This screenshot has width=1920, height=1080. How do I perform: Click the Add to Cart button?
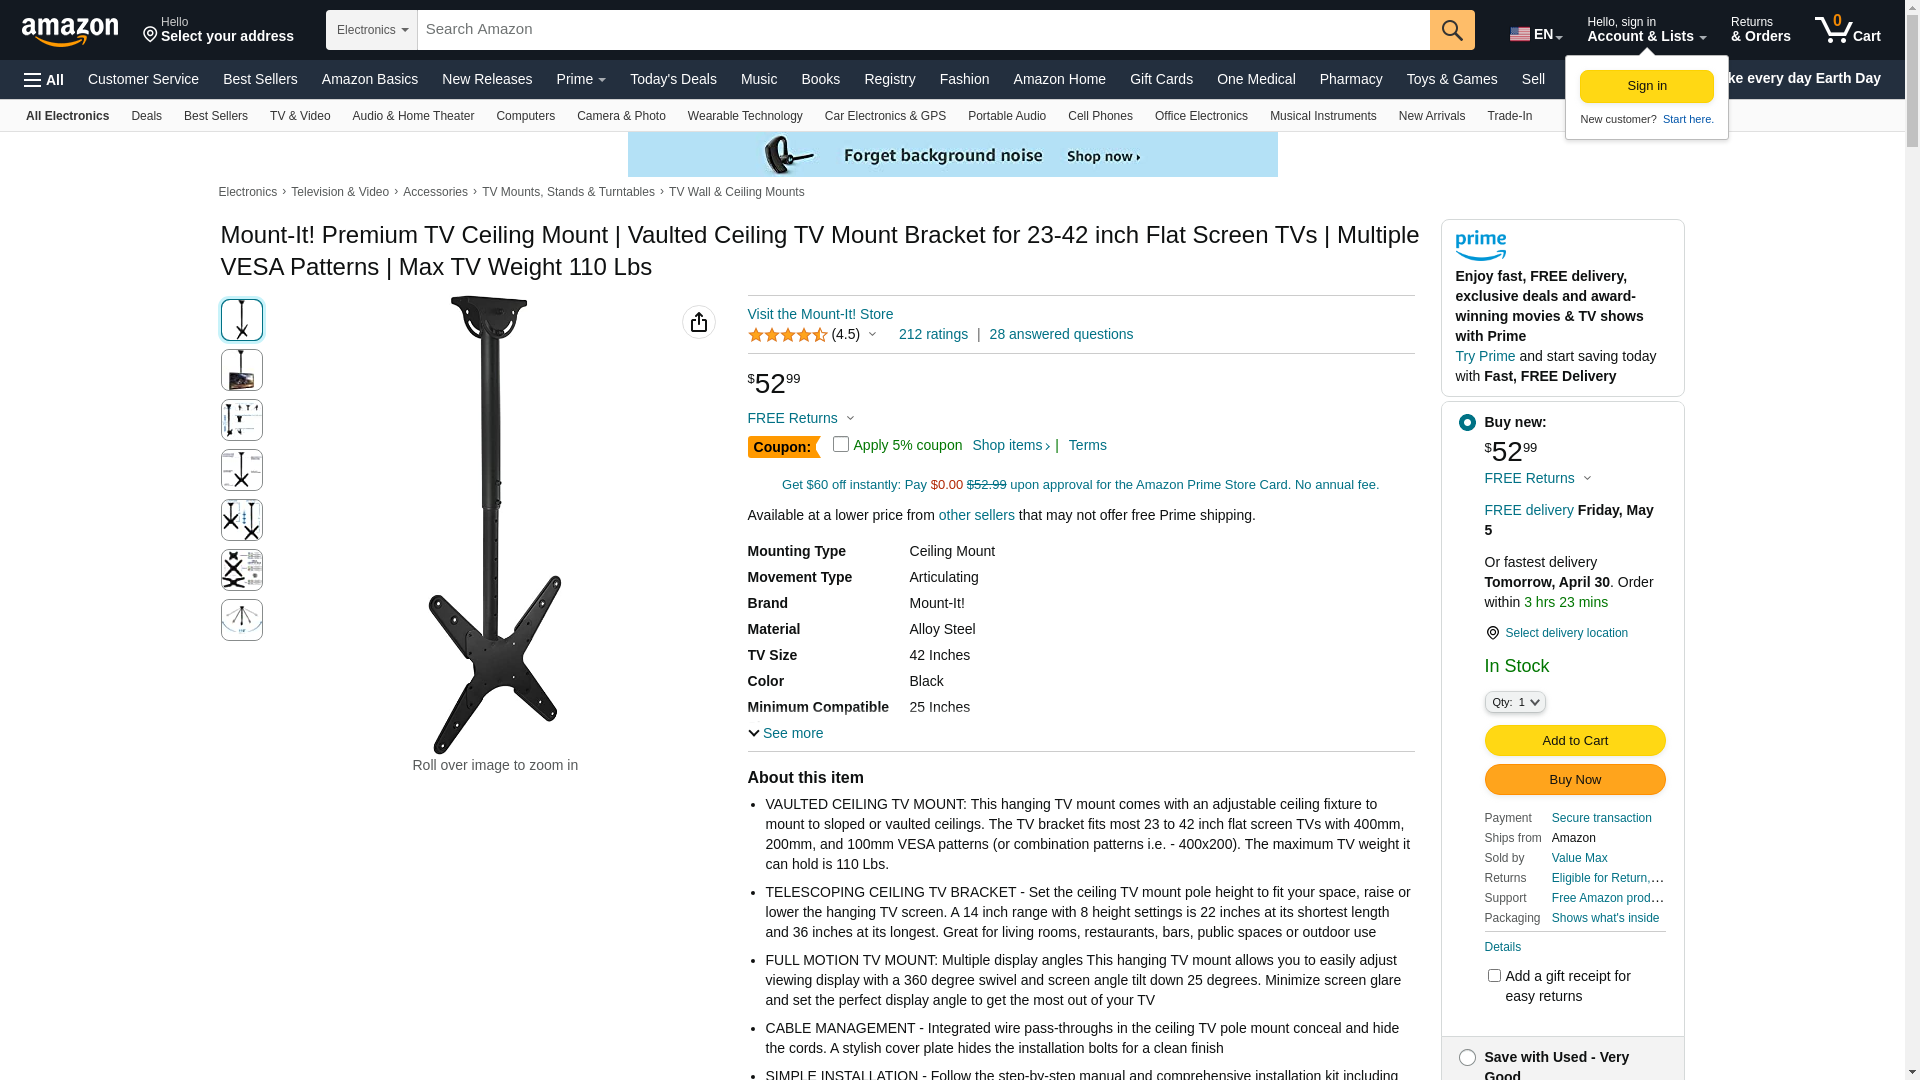pos(1574,740)
